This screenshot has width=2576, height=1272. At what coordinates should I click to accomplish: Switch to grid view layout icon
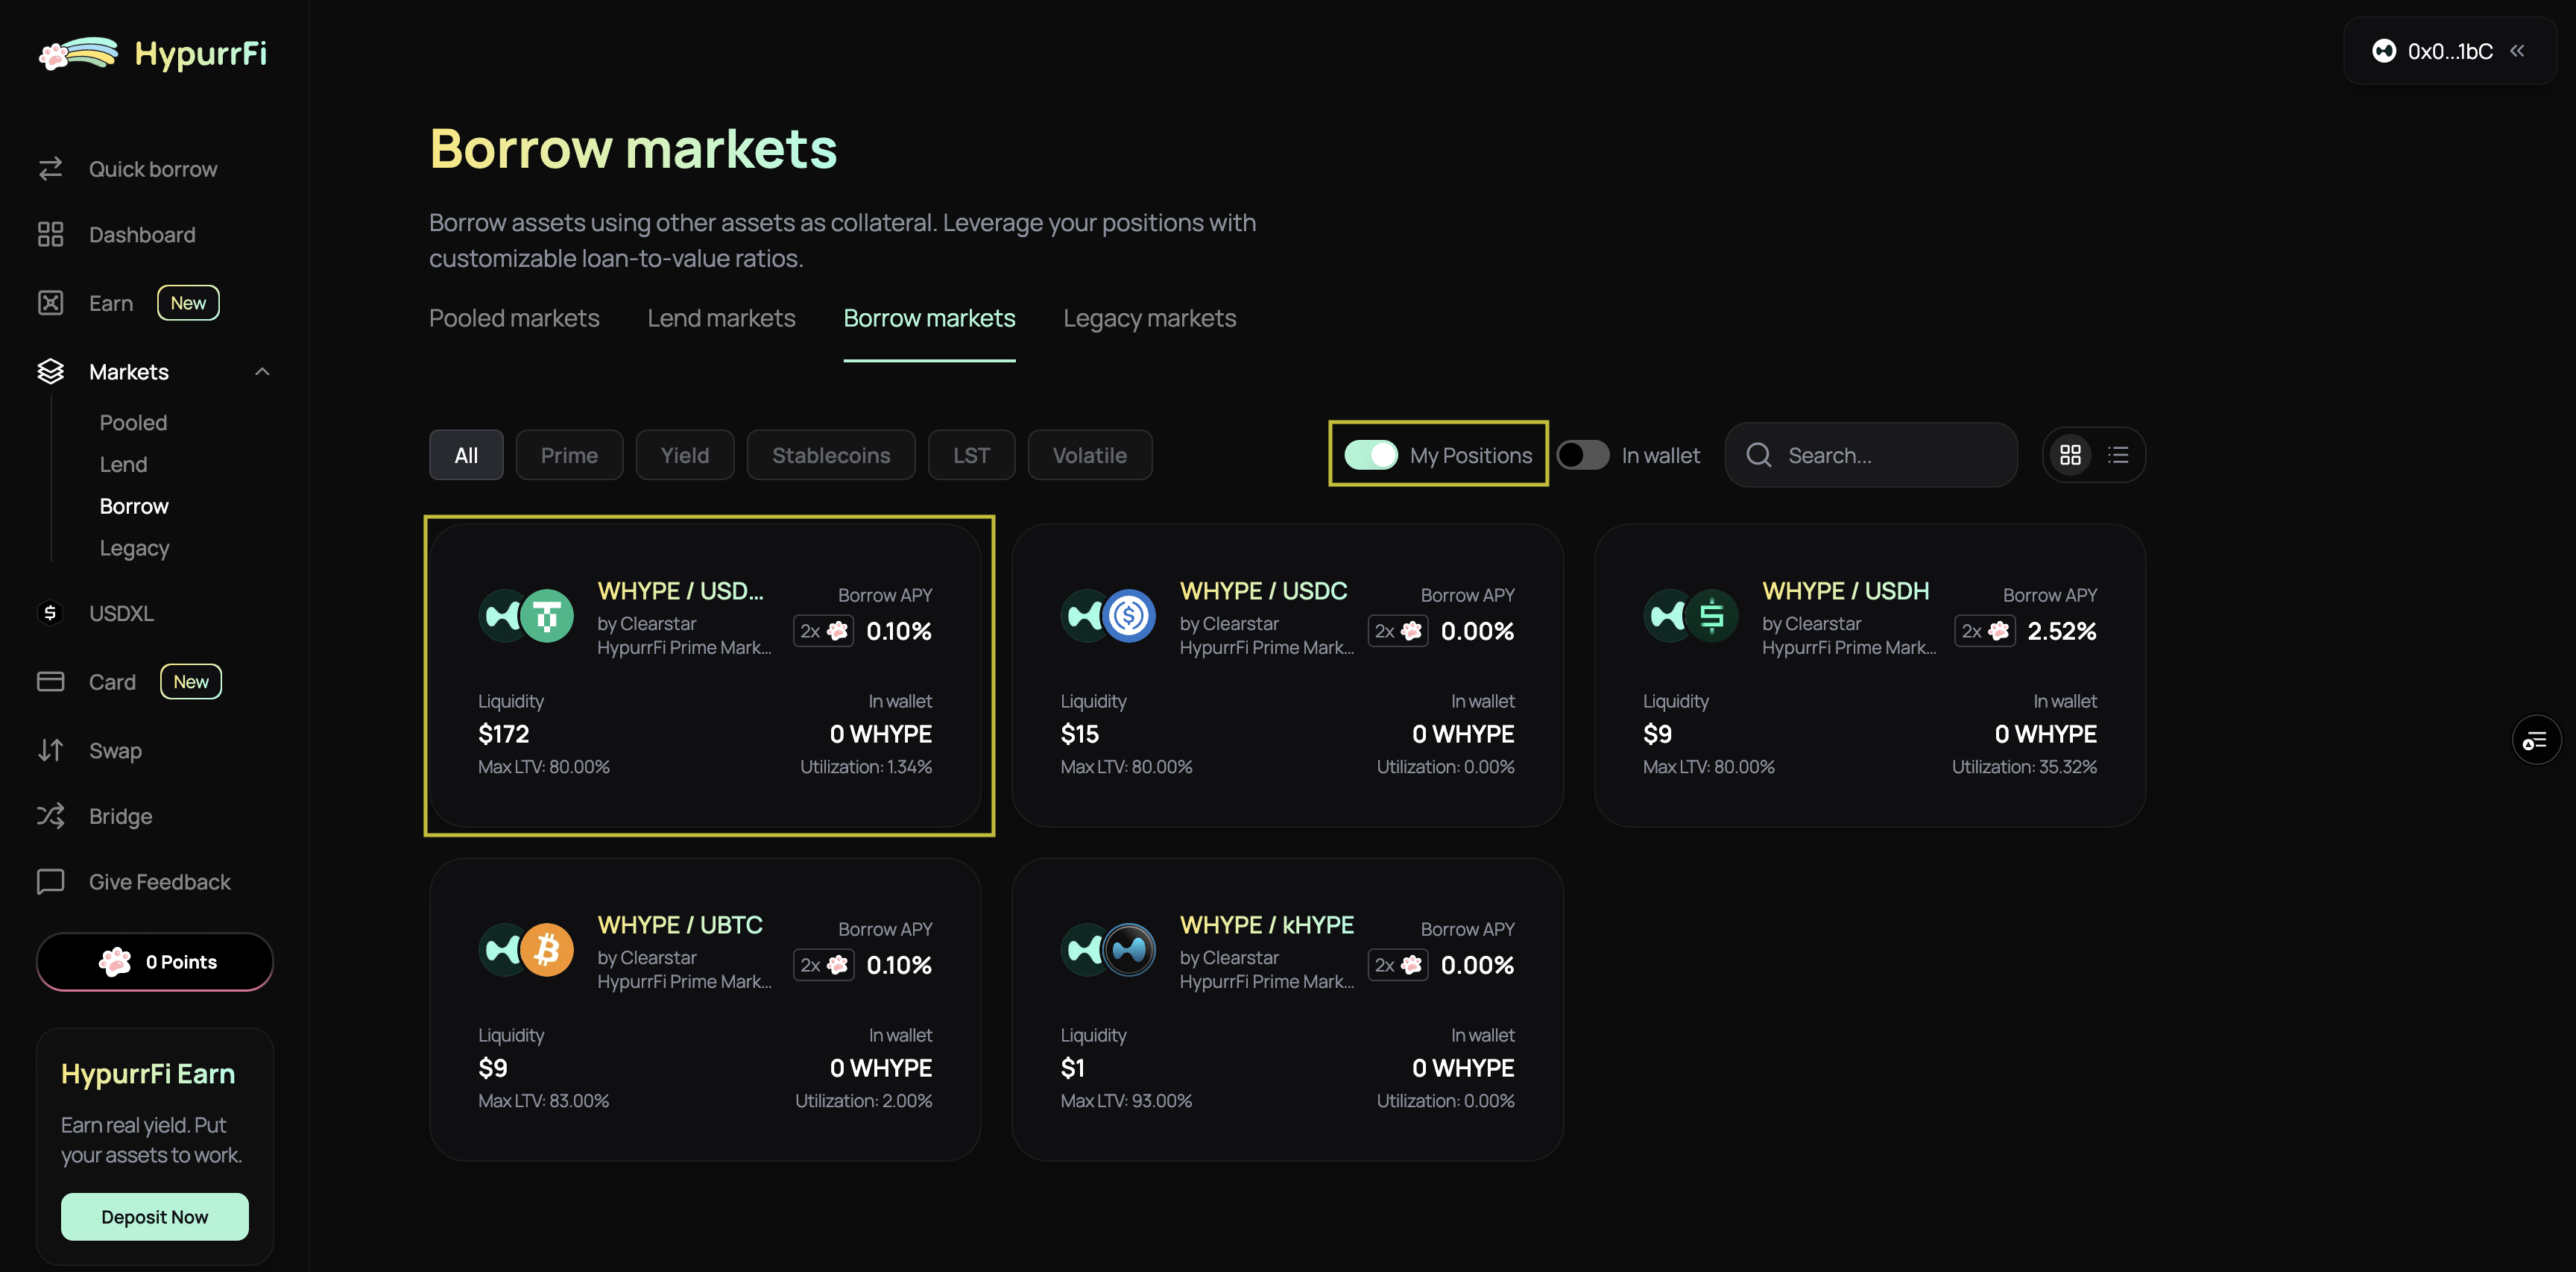pyautogui.click(x=2070, y=455)
